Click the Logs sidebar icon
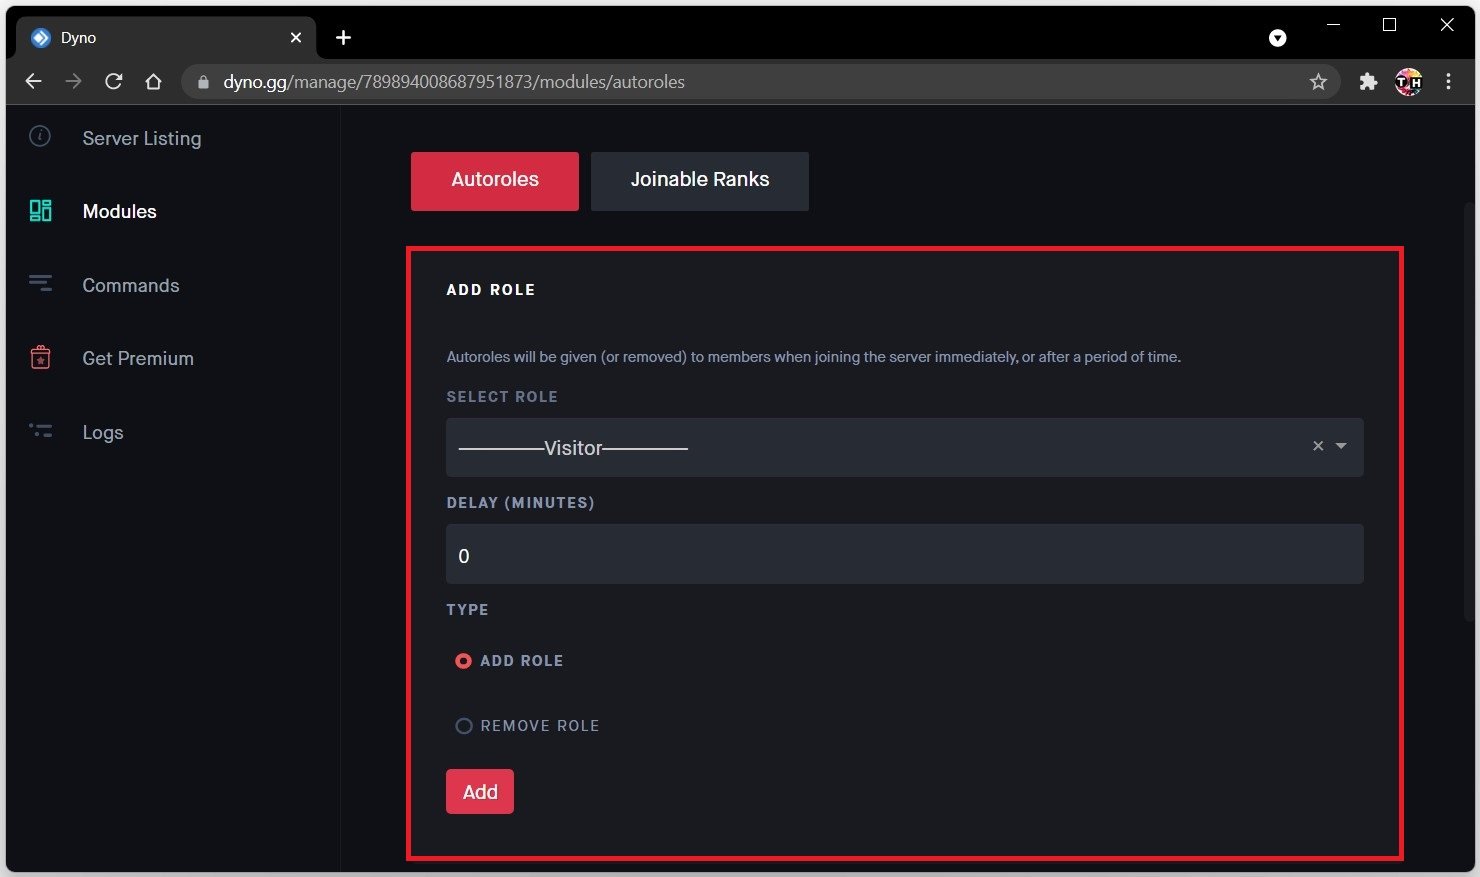Image resolution: width=1480 pixels, height=877 pixels. pyautogui.click(x=40, y=431)
